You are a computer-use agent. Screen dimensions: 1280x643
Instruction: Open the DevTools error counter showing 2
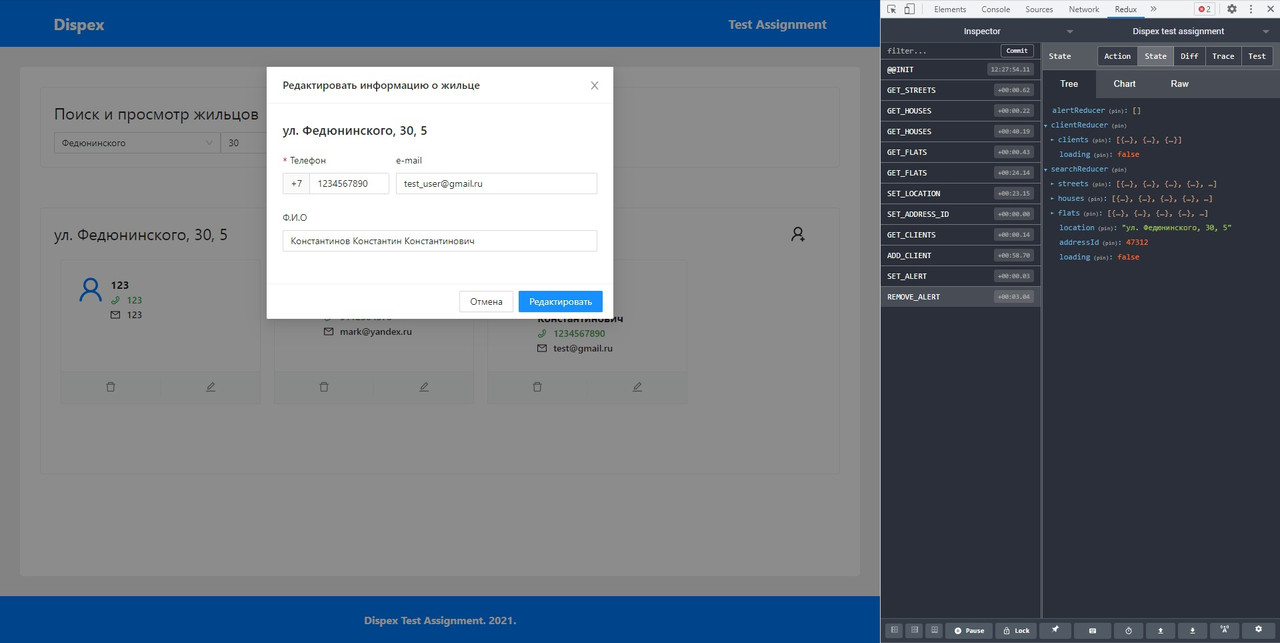pyautogui.click(x=1204, y=9)
